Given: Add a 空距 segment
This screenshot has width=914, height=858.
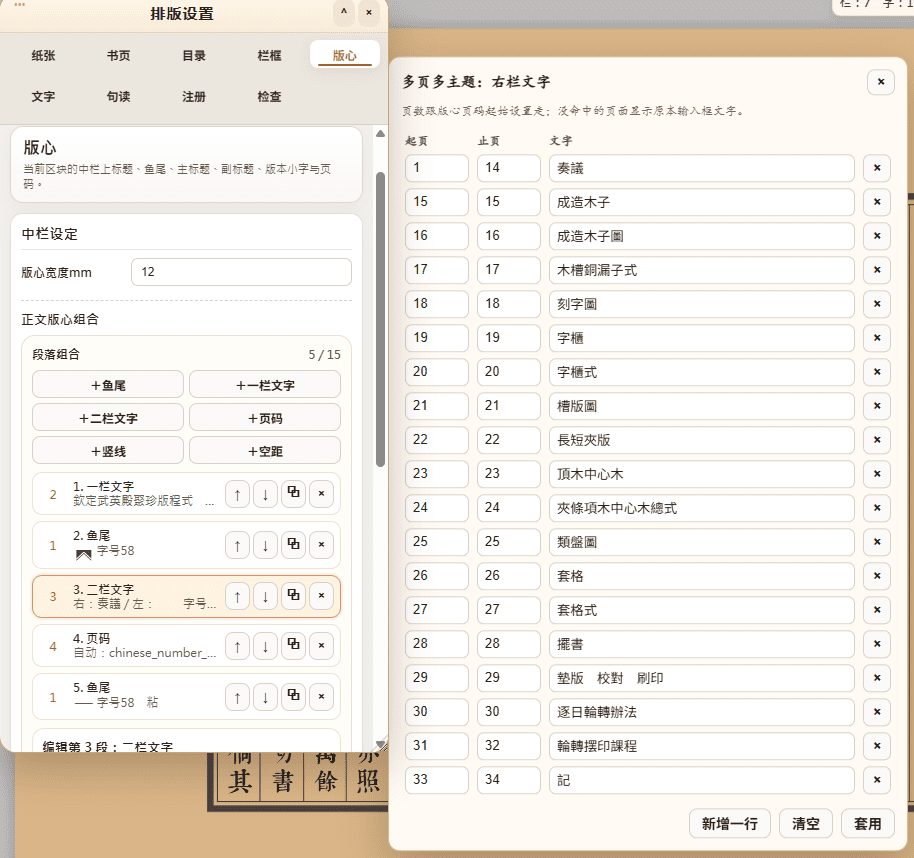Looking at the screenshot, I should (265, 451).
